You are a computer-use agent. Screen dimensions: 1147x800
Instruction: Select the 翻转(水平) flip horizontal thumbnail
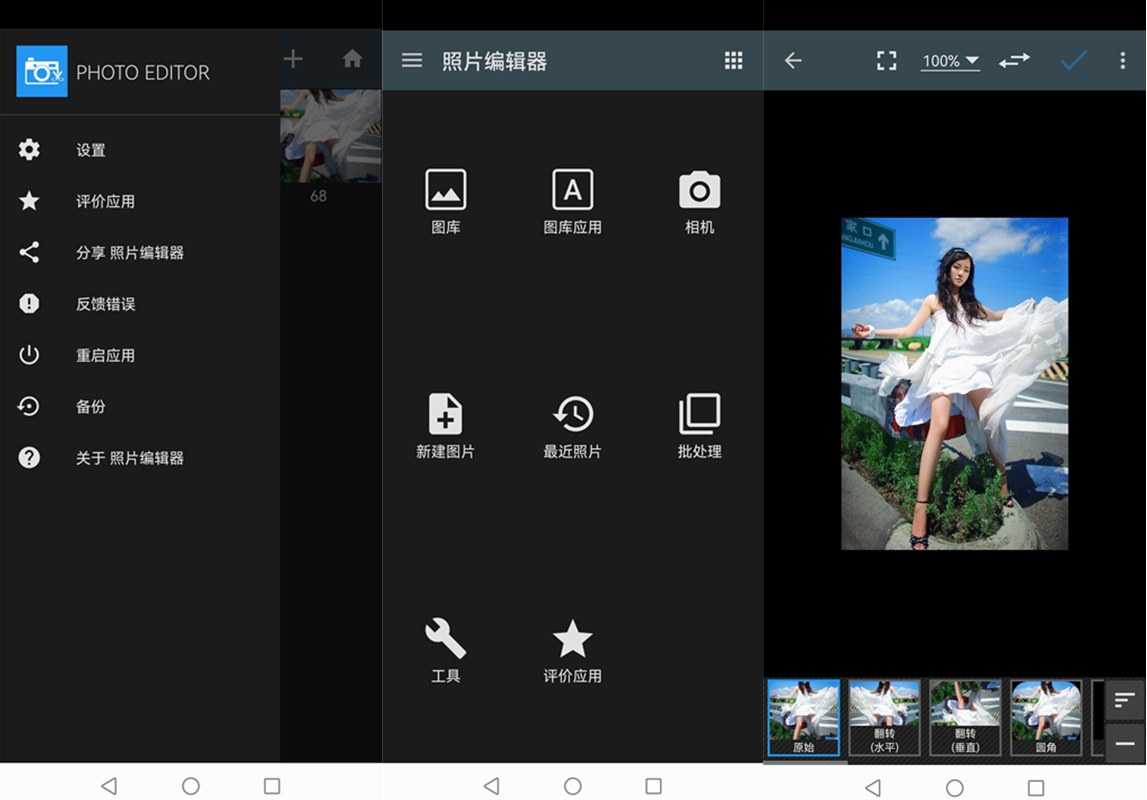tap(884, 717)
